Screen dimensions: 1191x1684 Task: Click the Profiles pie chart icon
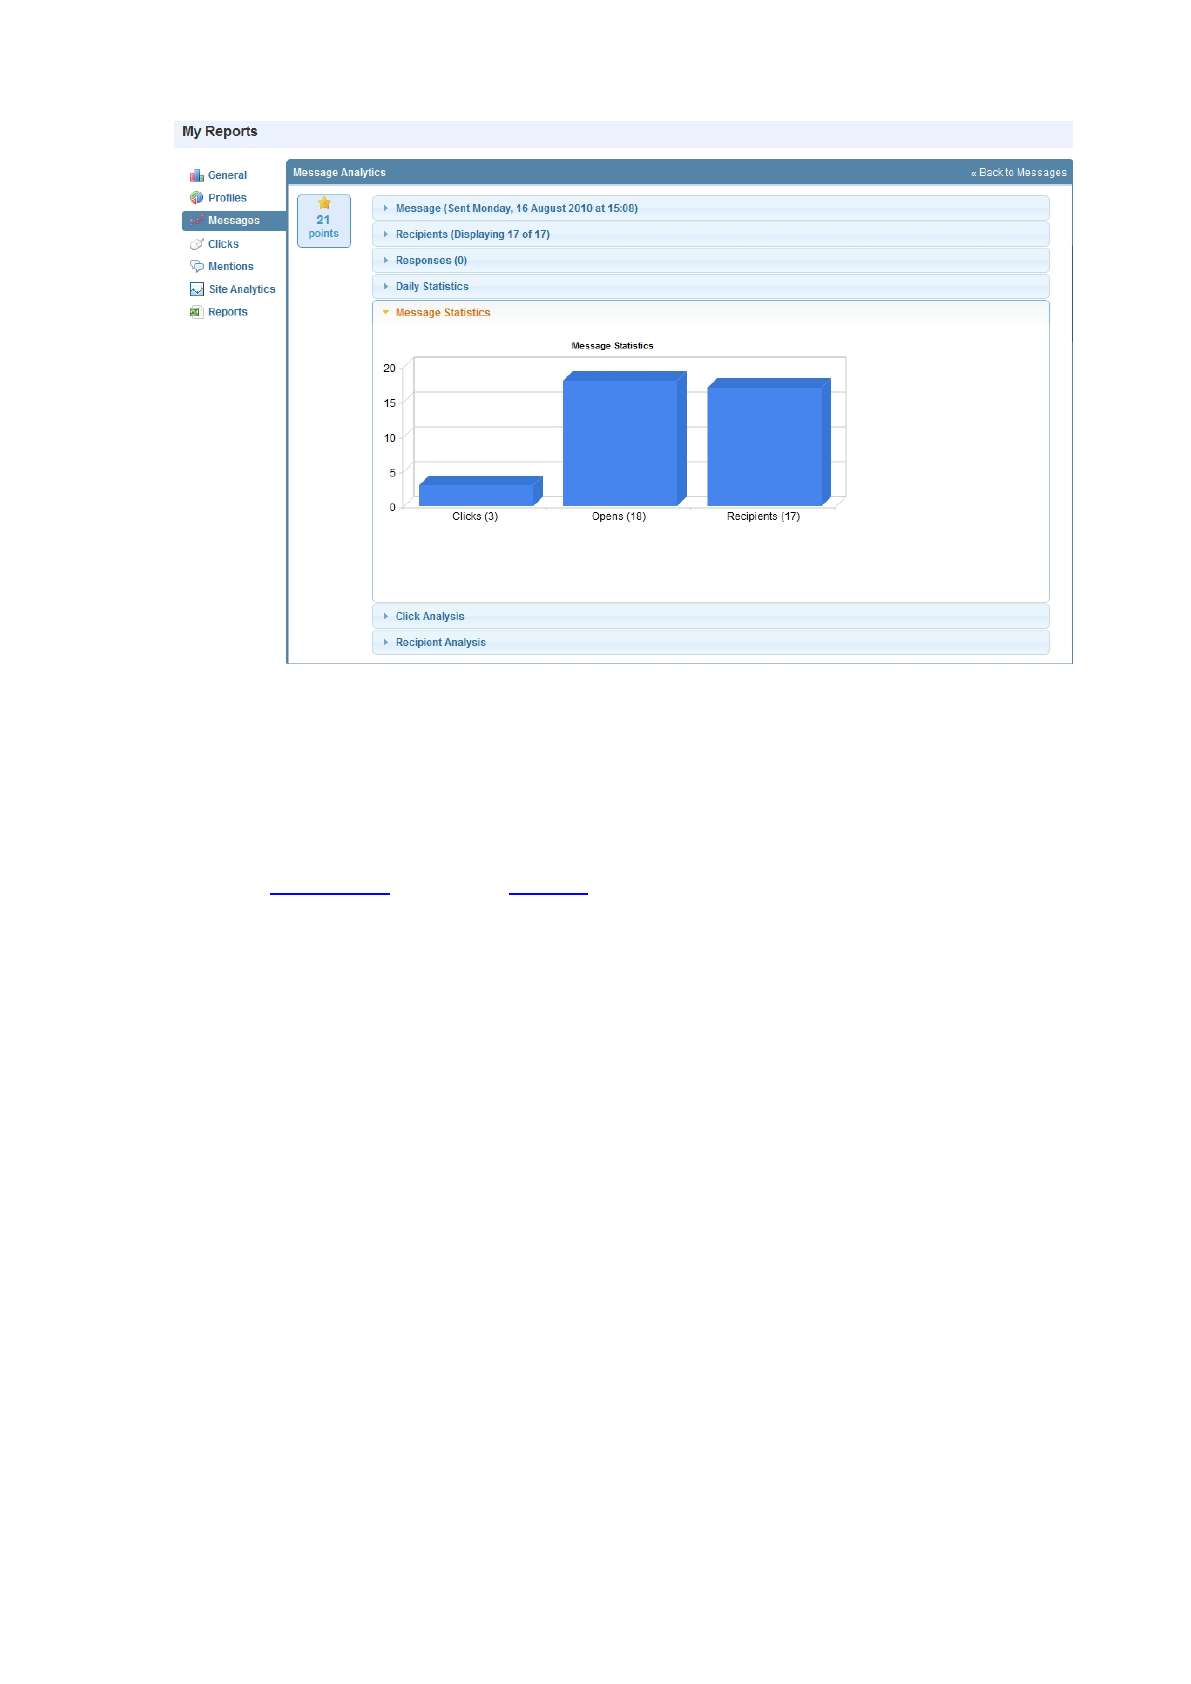coord(197,198)
